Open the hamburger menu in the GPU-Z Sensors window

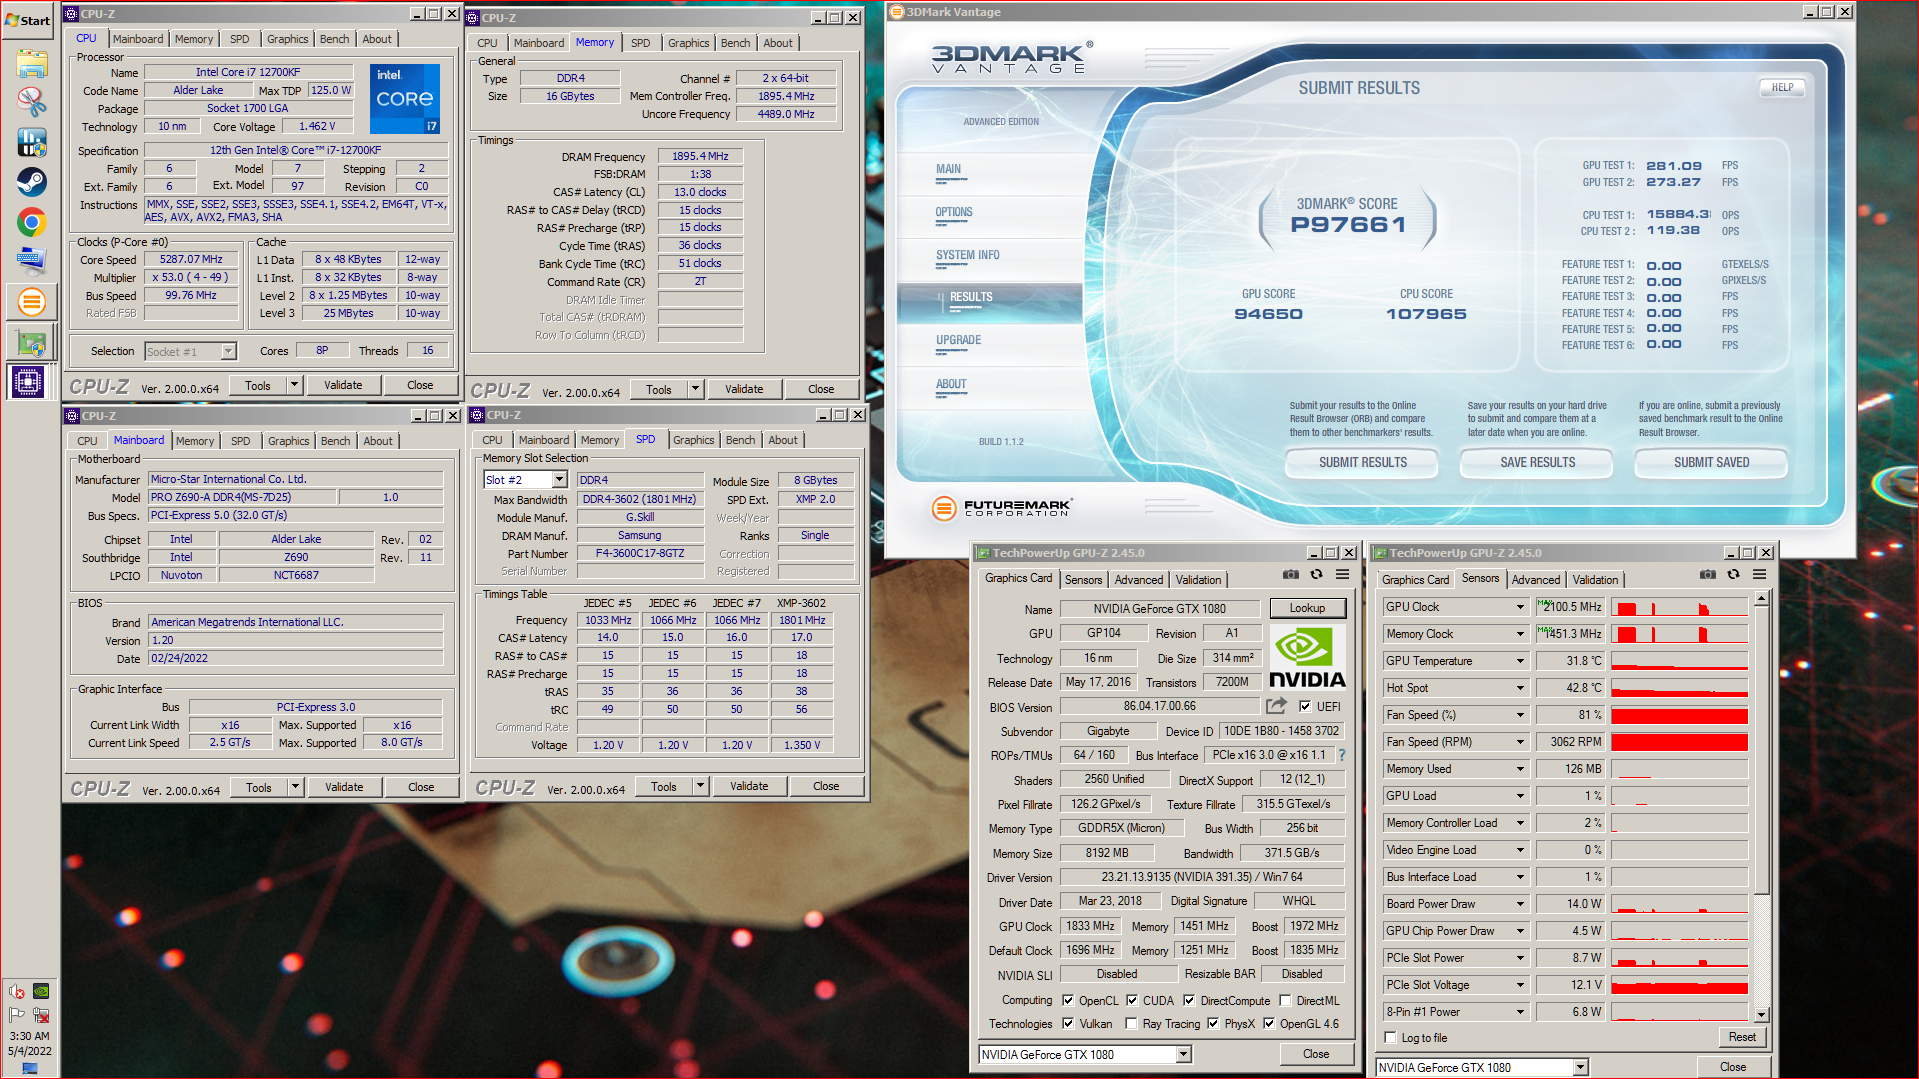(x=1759, y=574)
